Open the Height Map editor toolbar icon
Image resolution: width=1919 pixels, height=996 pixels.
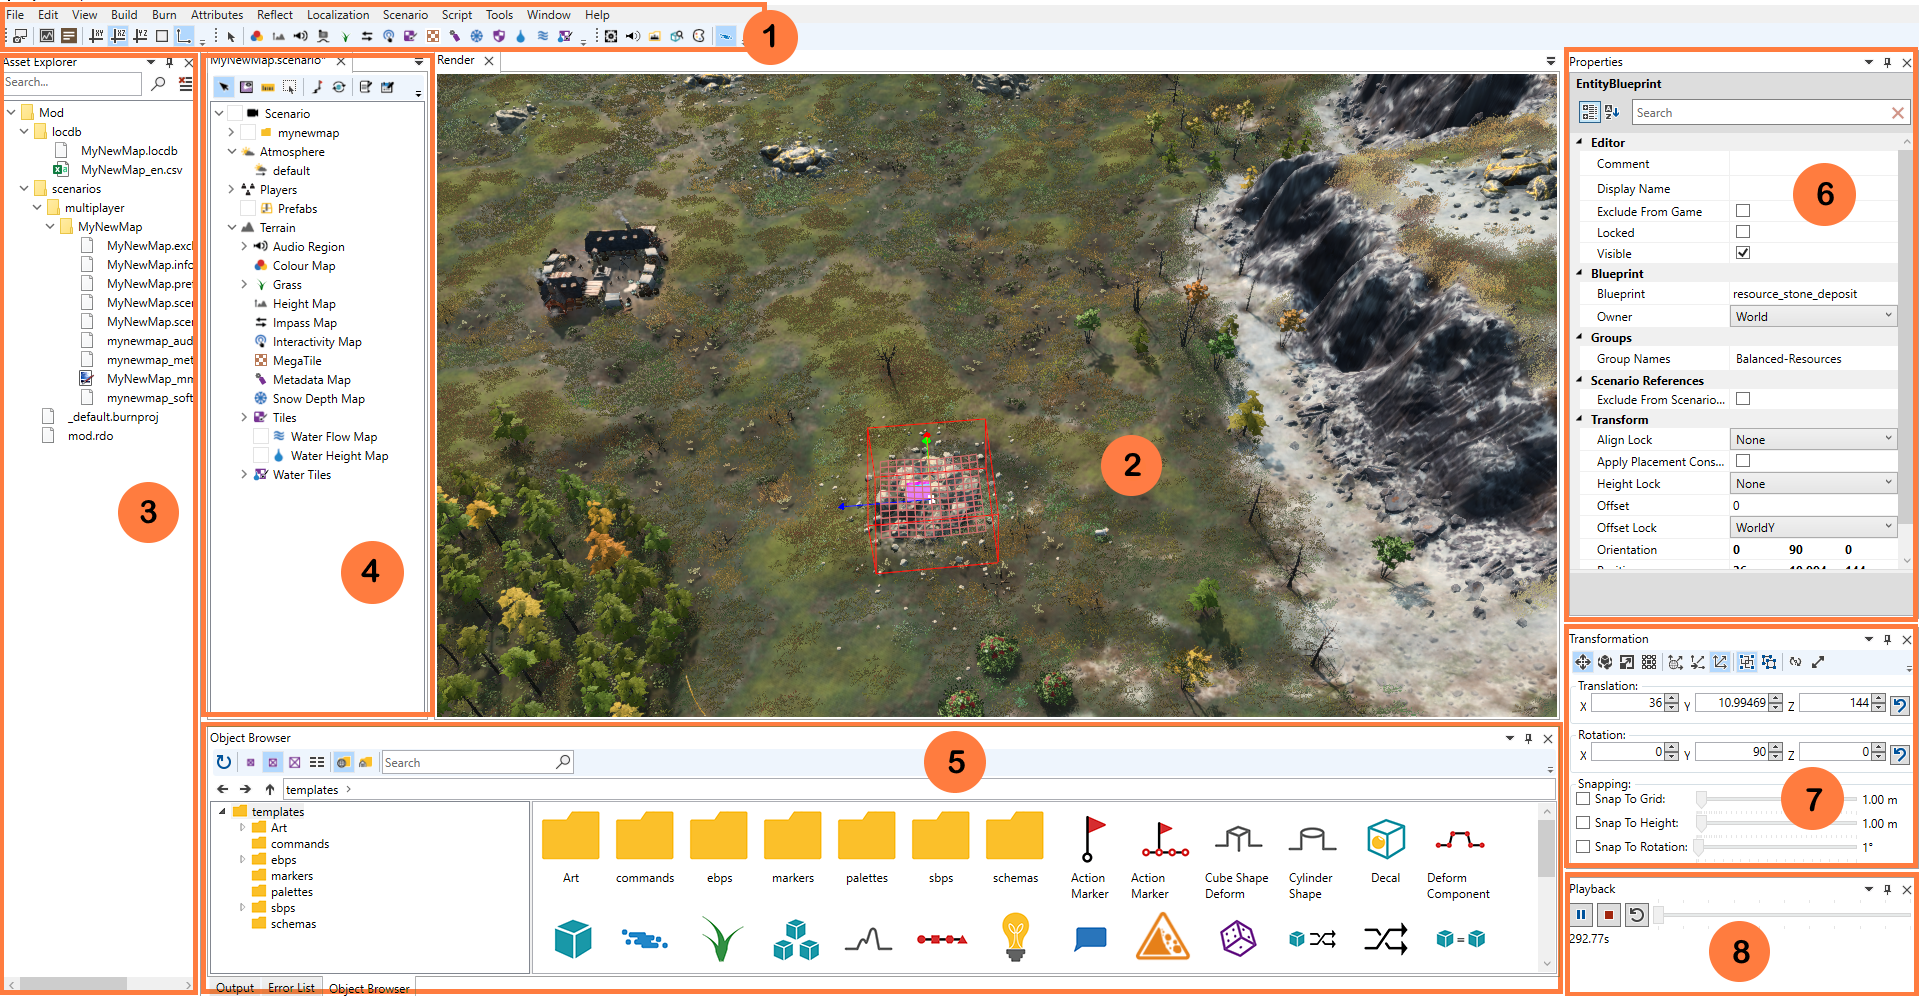click(278, 36)
